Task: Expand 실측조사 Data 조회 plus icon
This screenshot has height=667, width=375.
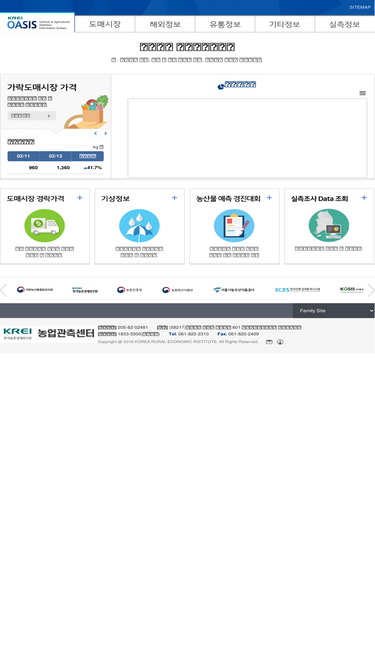Action: coord(364,198)
